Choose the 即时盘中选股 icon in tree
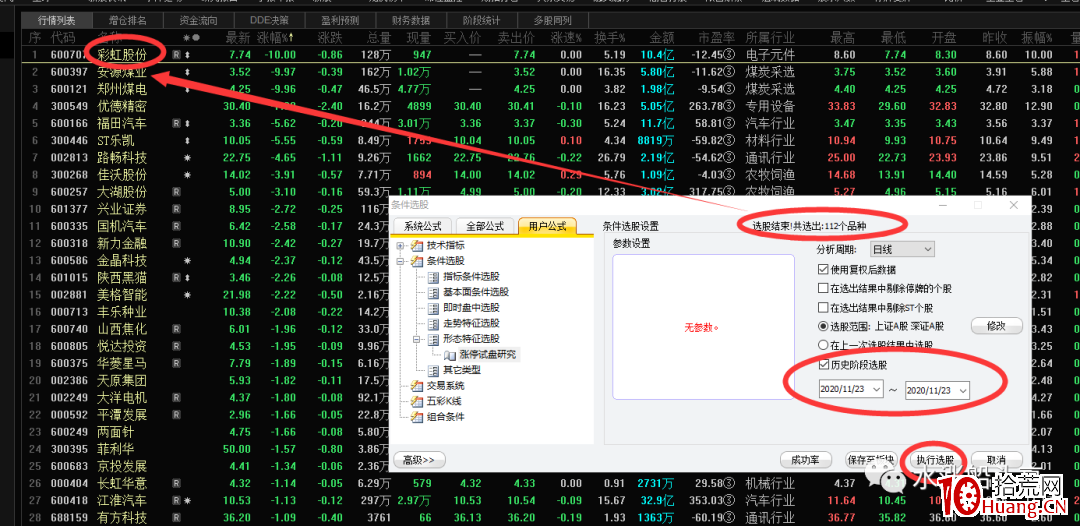The image size is (1080, 526). (x=433, y=308)
